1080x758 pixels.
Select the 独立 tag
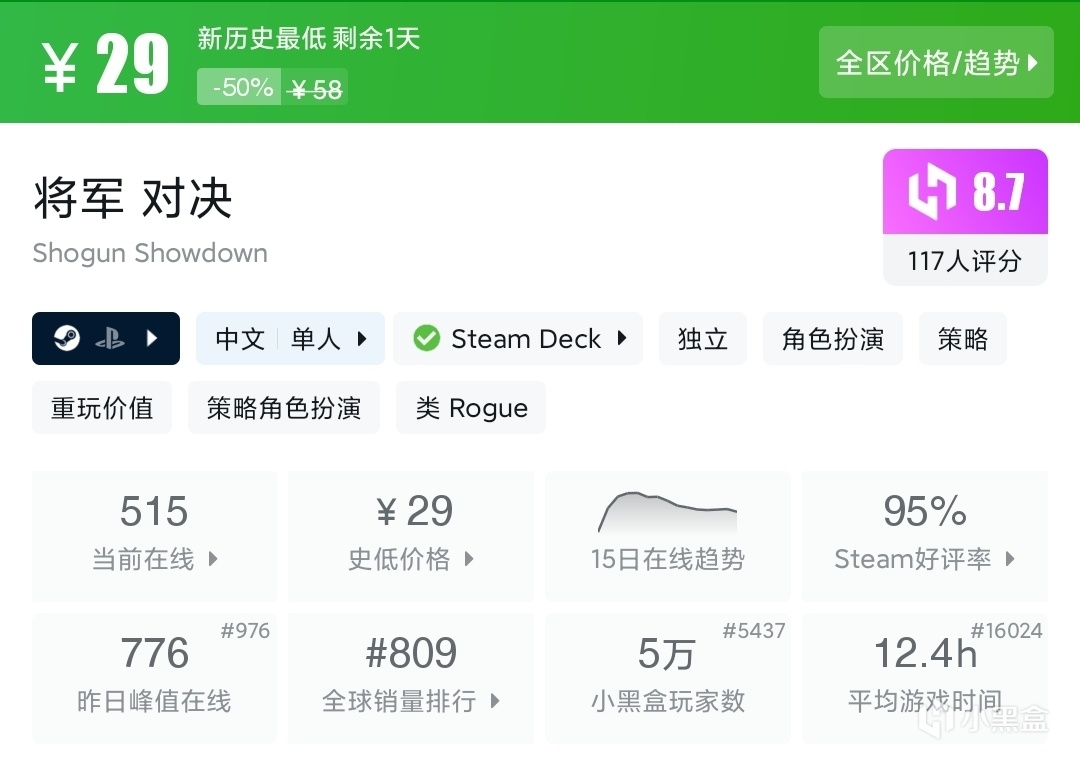coord(703,339)
